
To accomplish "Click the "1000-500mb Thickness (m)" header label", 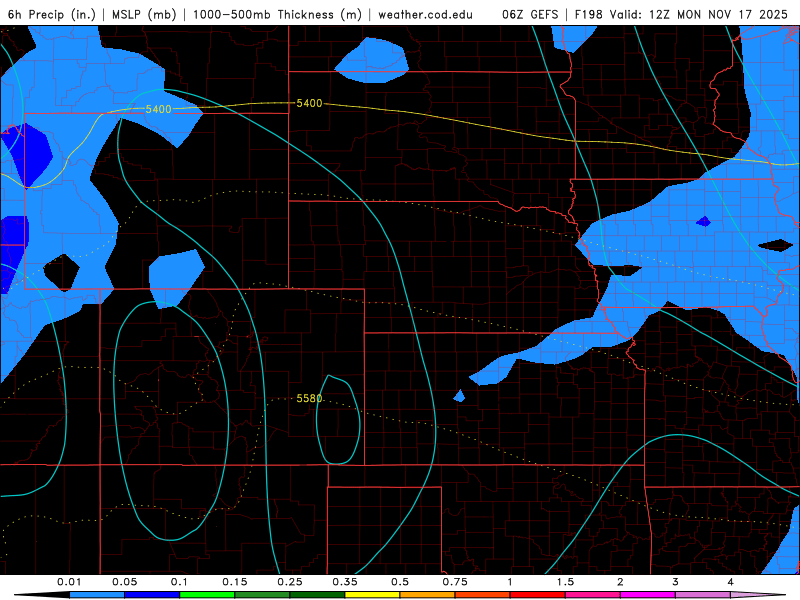I will point(277,14).
